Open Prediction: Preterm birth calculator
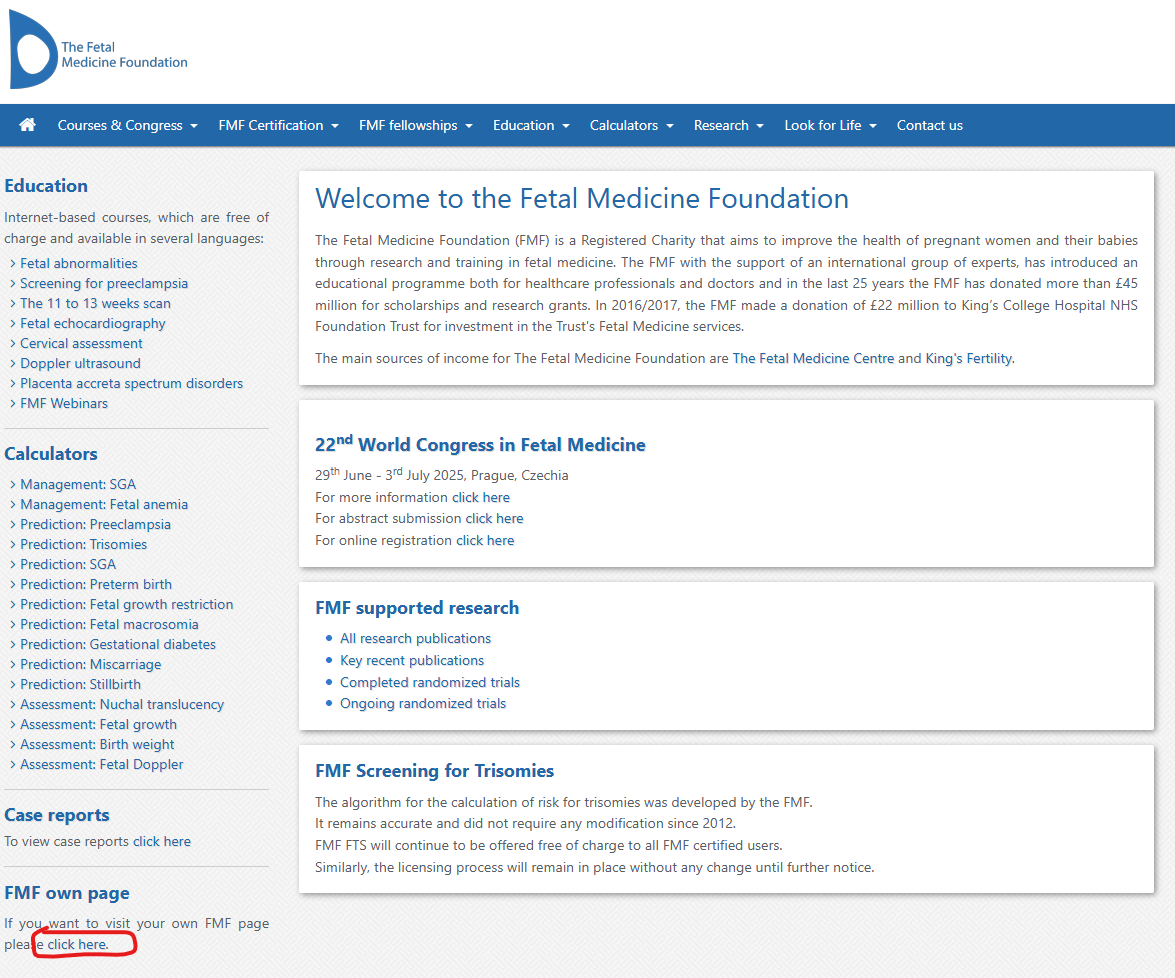 pos(96,585)
